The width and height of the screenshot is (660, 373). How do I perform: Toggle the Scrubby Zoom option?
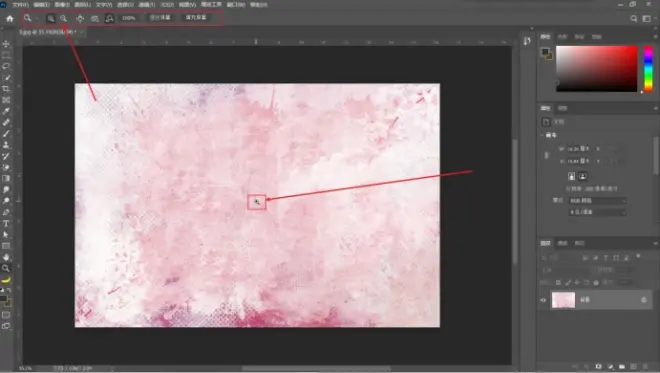[x=109, y=18]
